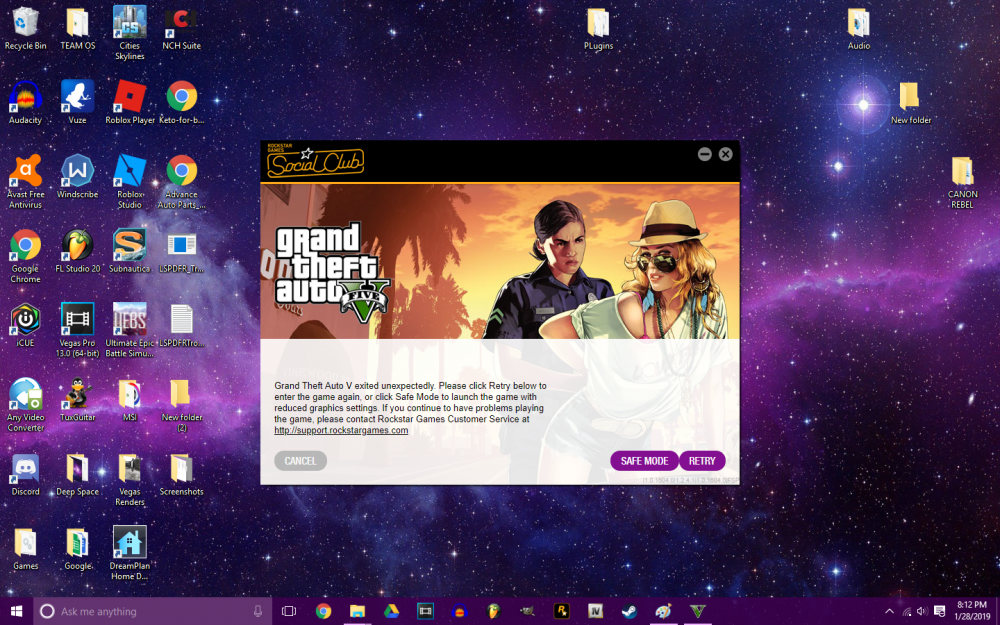
Task: Open the Discord shortcut on the desktop
Action: [x=24, y=470]
